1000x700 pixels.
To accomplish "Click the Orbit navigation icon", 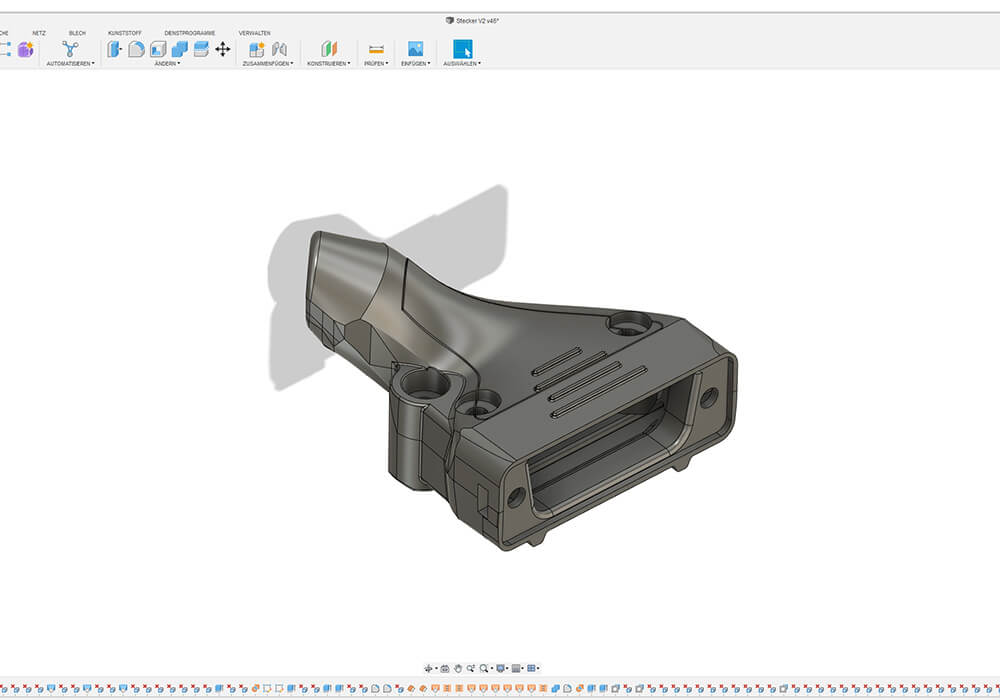I will tap(429, 668).
